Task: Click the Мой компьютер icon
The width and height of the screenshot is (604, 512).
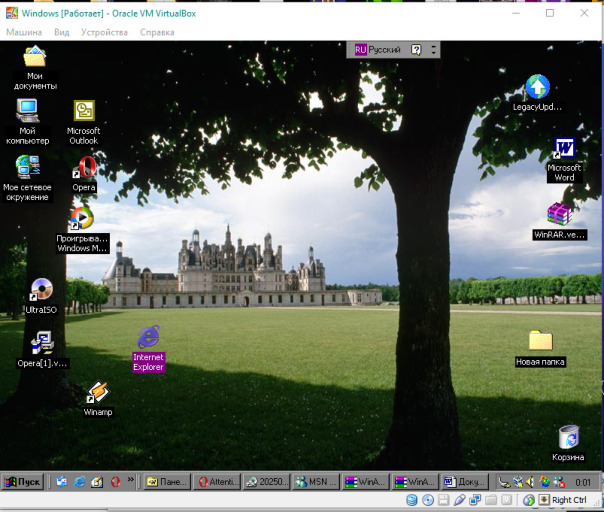Action: point(28,111)
